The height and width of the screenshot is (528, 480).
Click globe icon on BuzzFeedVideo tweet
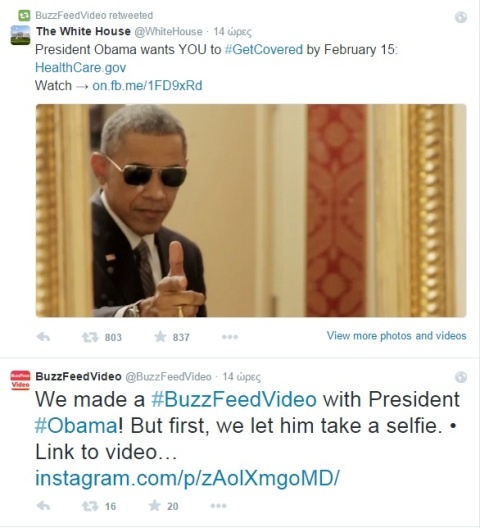(x=461, y=377)
